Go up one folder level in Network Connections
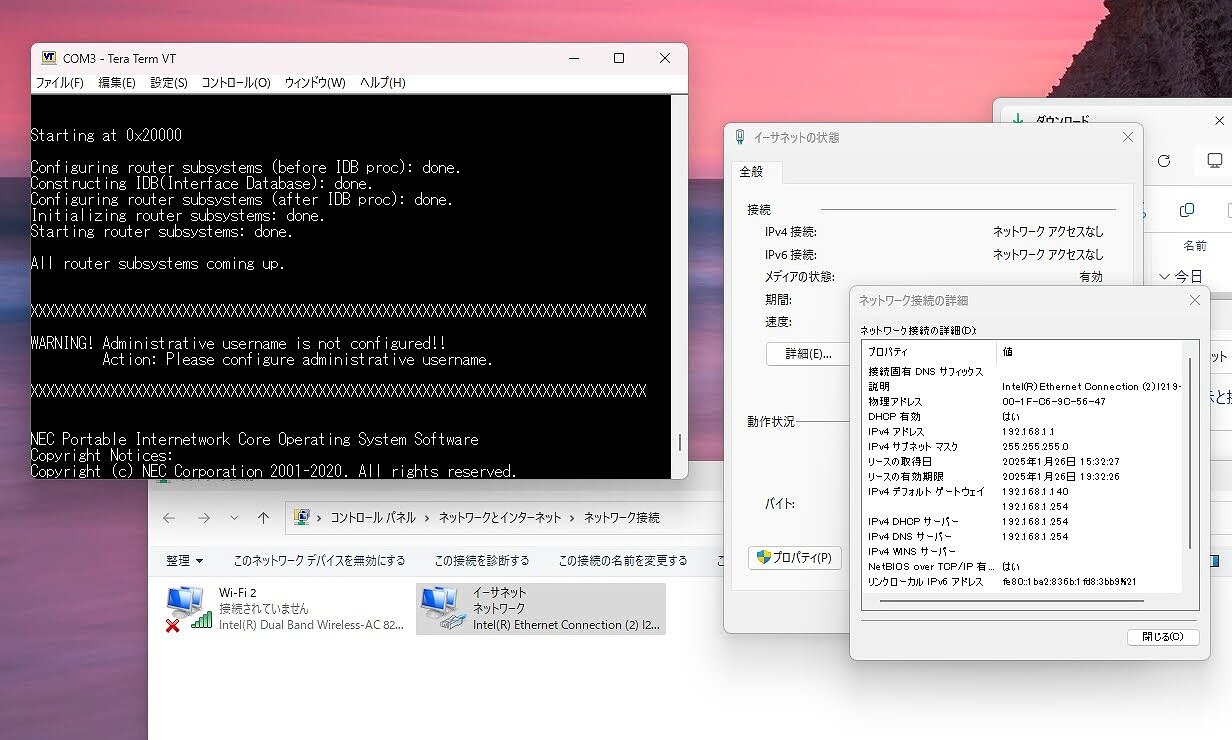The height and width of the screenshot is (740, 1232). (x=263, y=518)
